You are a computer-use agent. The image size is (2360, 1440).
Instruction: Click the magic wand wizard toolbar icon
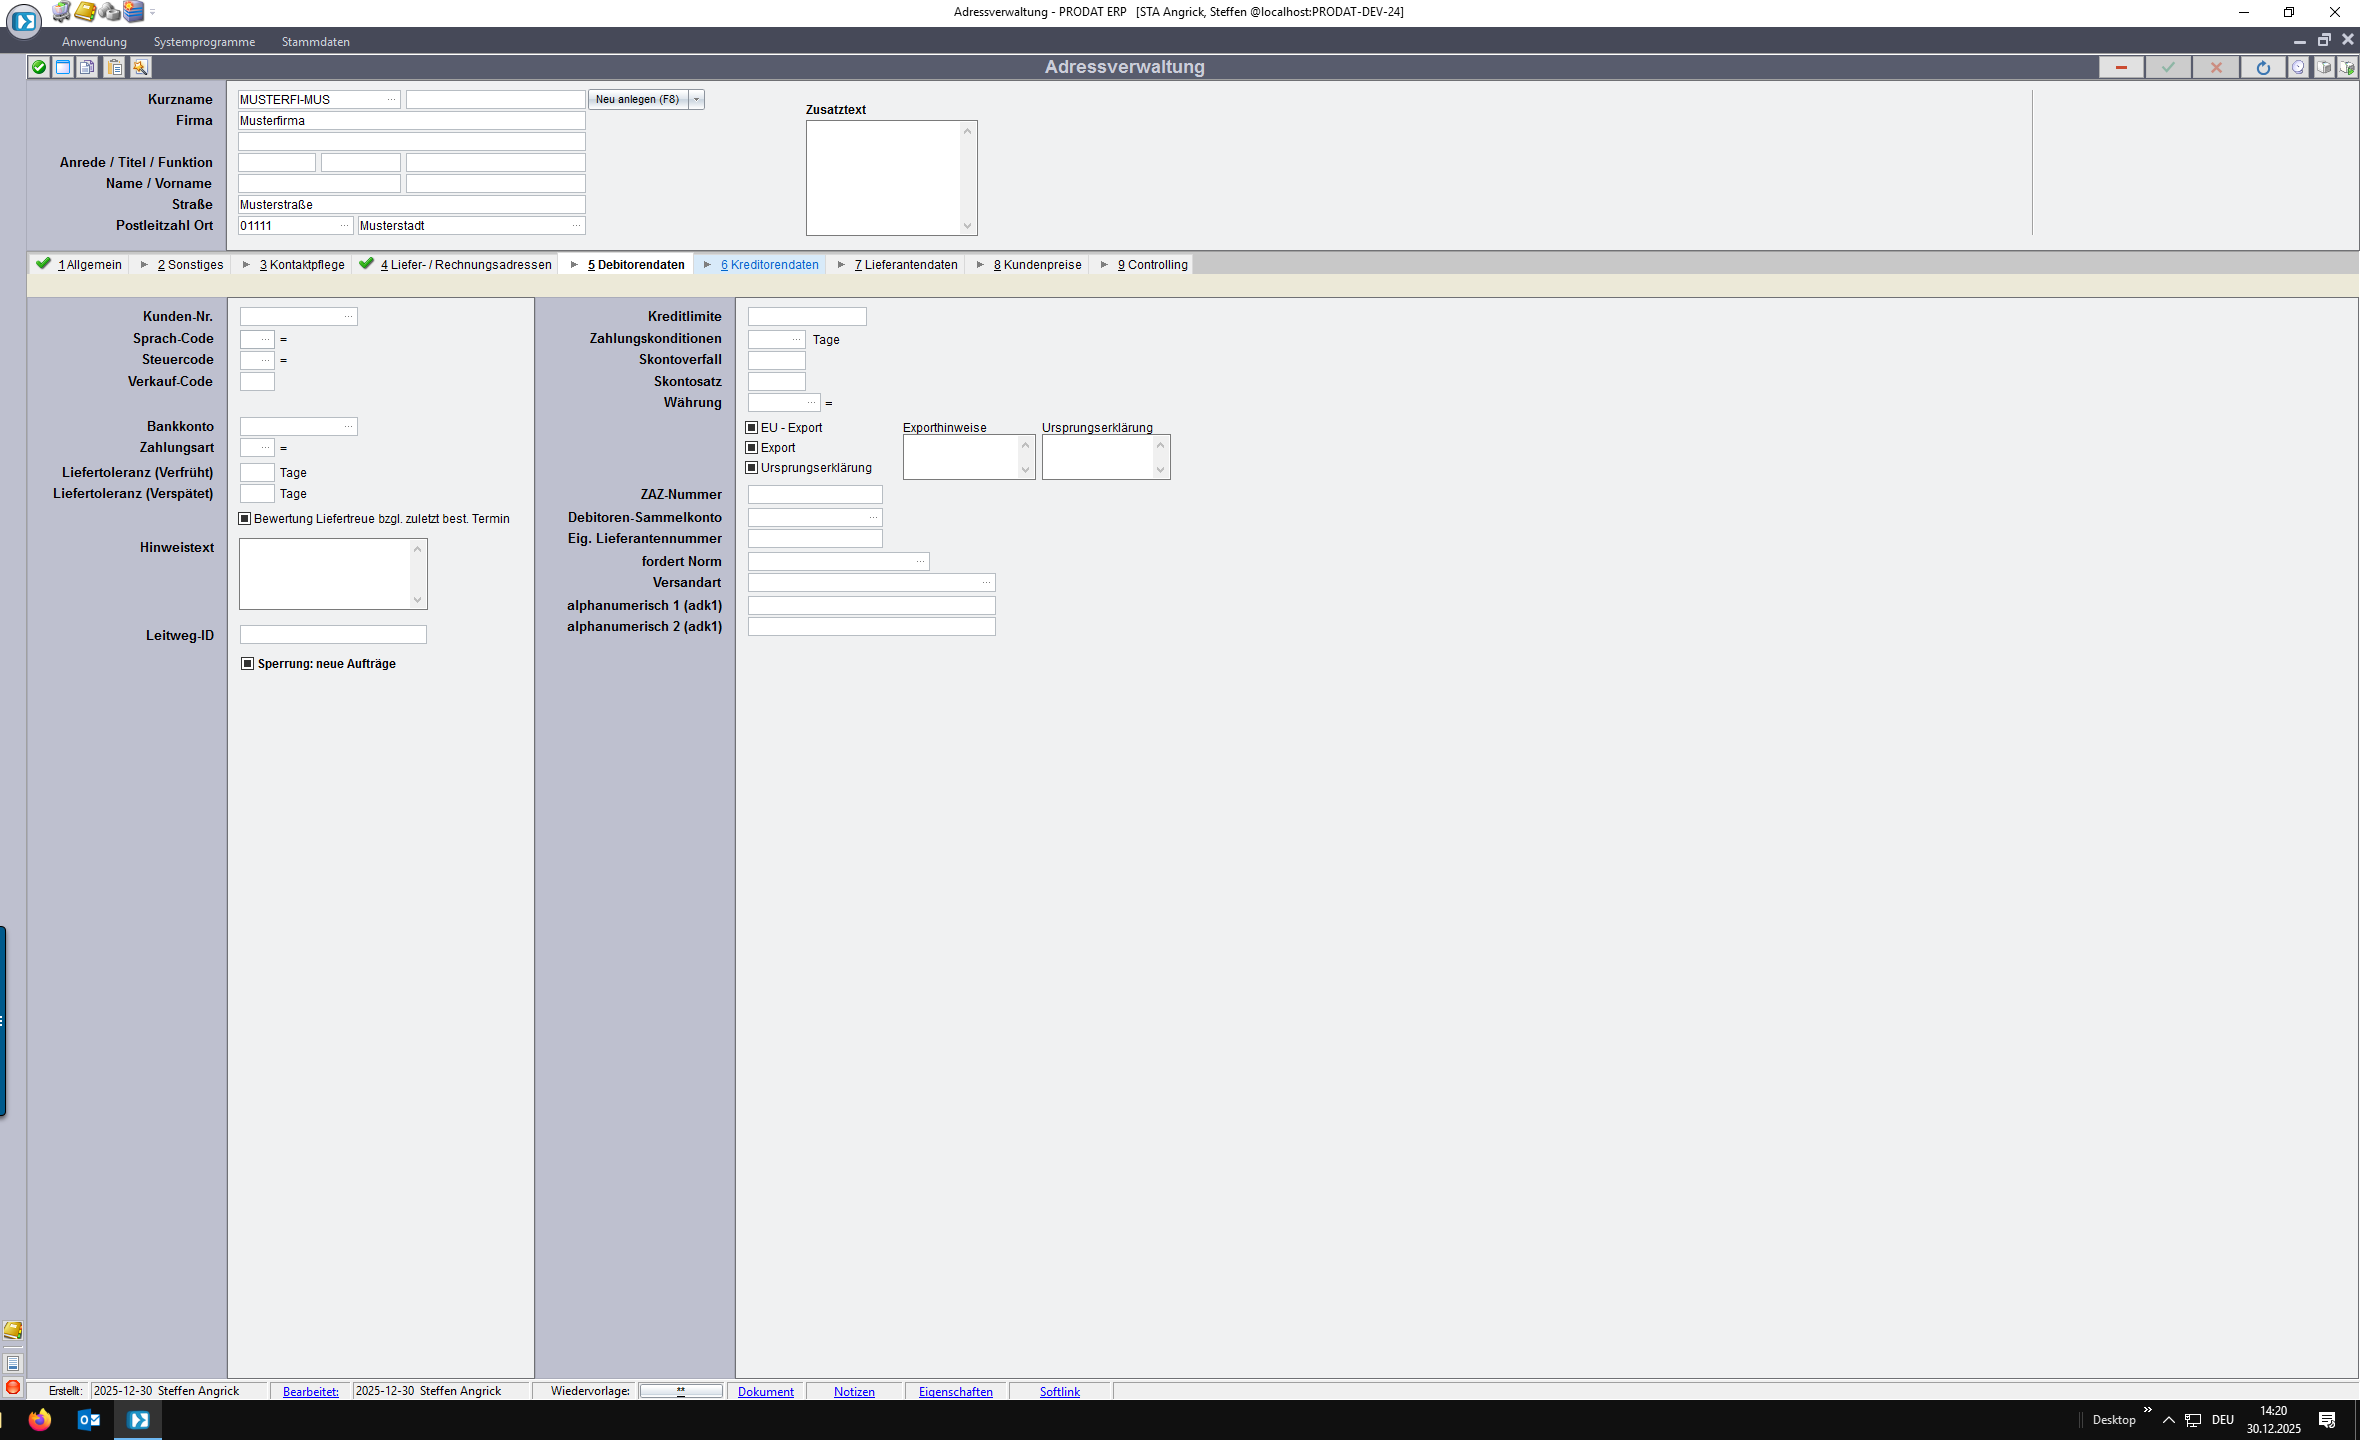point(140,67)
